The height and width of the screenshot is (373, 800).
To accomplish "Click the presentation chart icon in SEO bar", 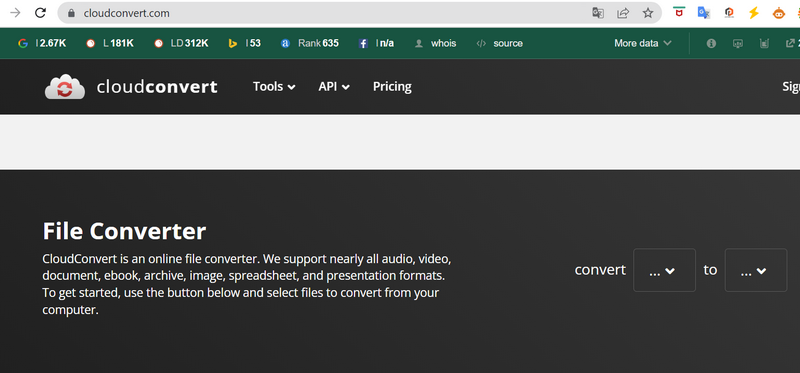I will tap(738, 43).
